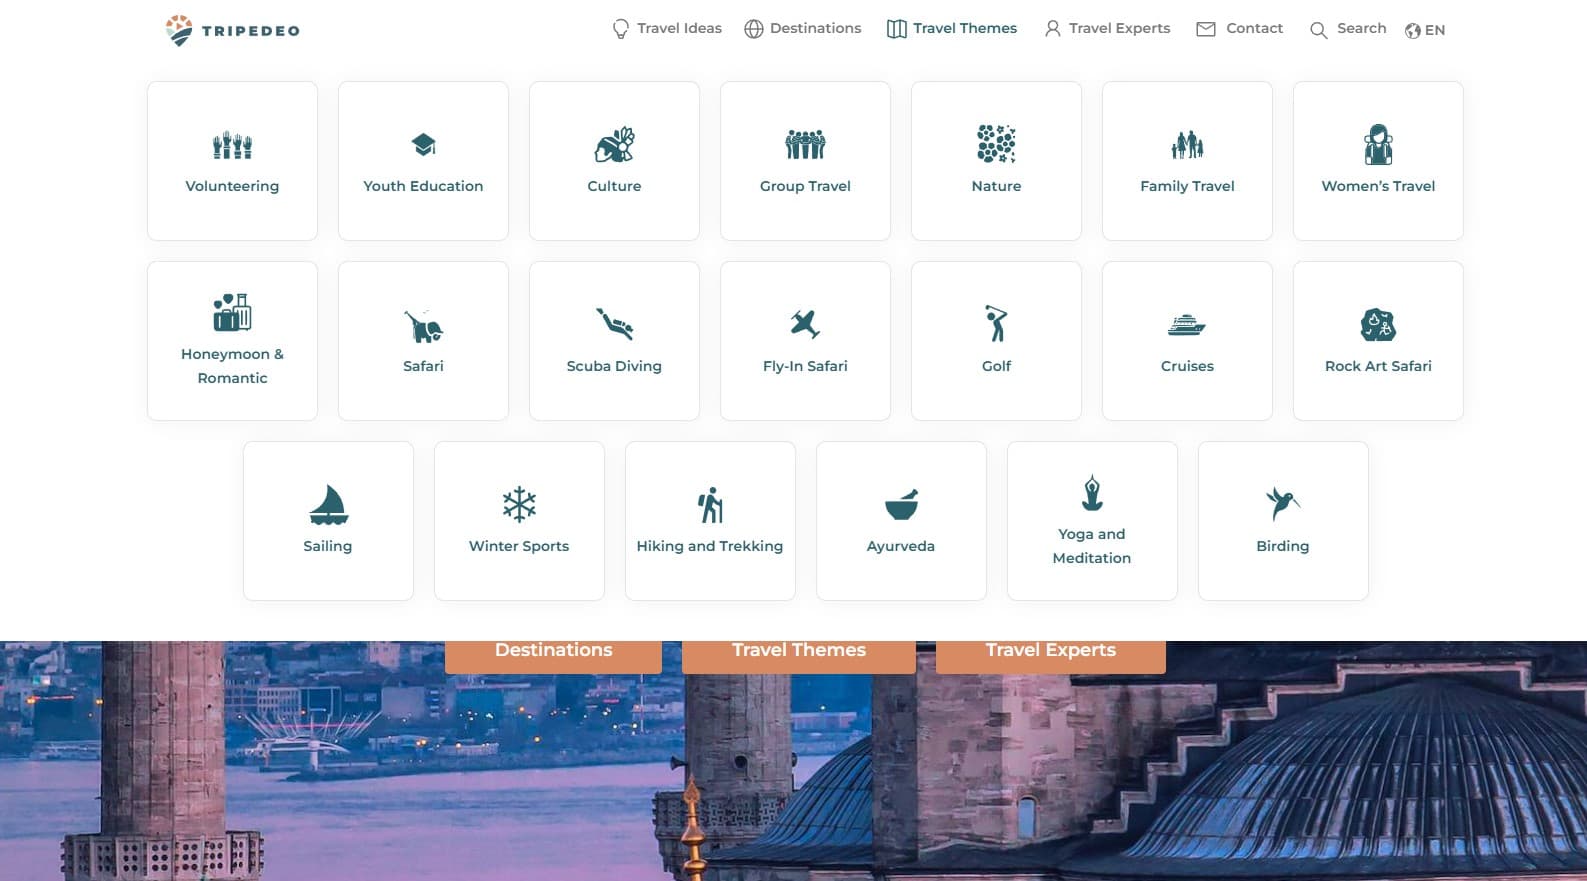The width and height of the screenshot is (1587, 881).
Task: Click the Family Travel family icon
Action: (x=1187, y=145)
